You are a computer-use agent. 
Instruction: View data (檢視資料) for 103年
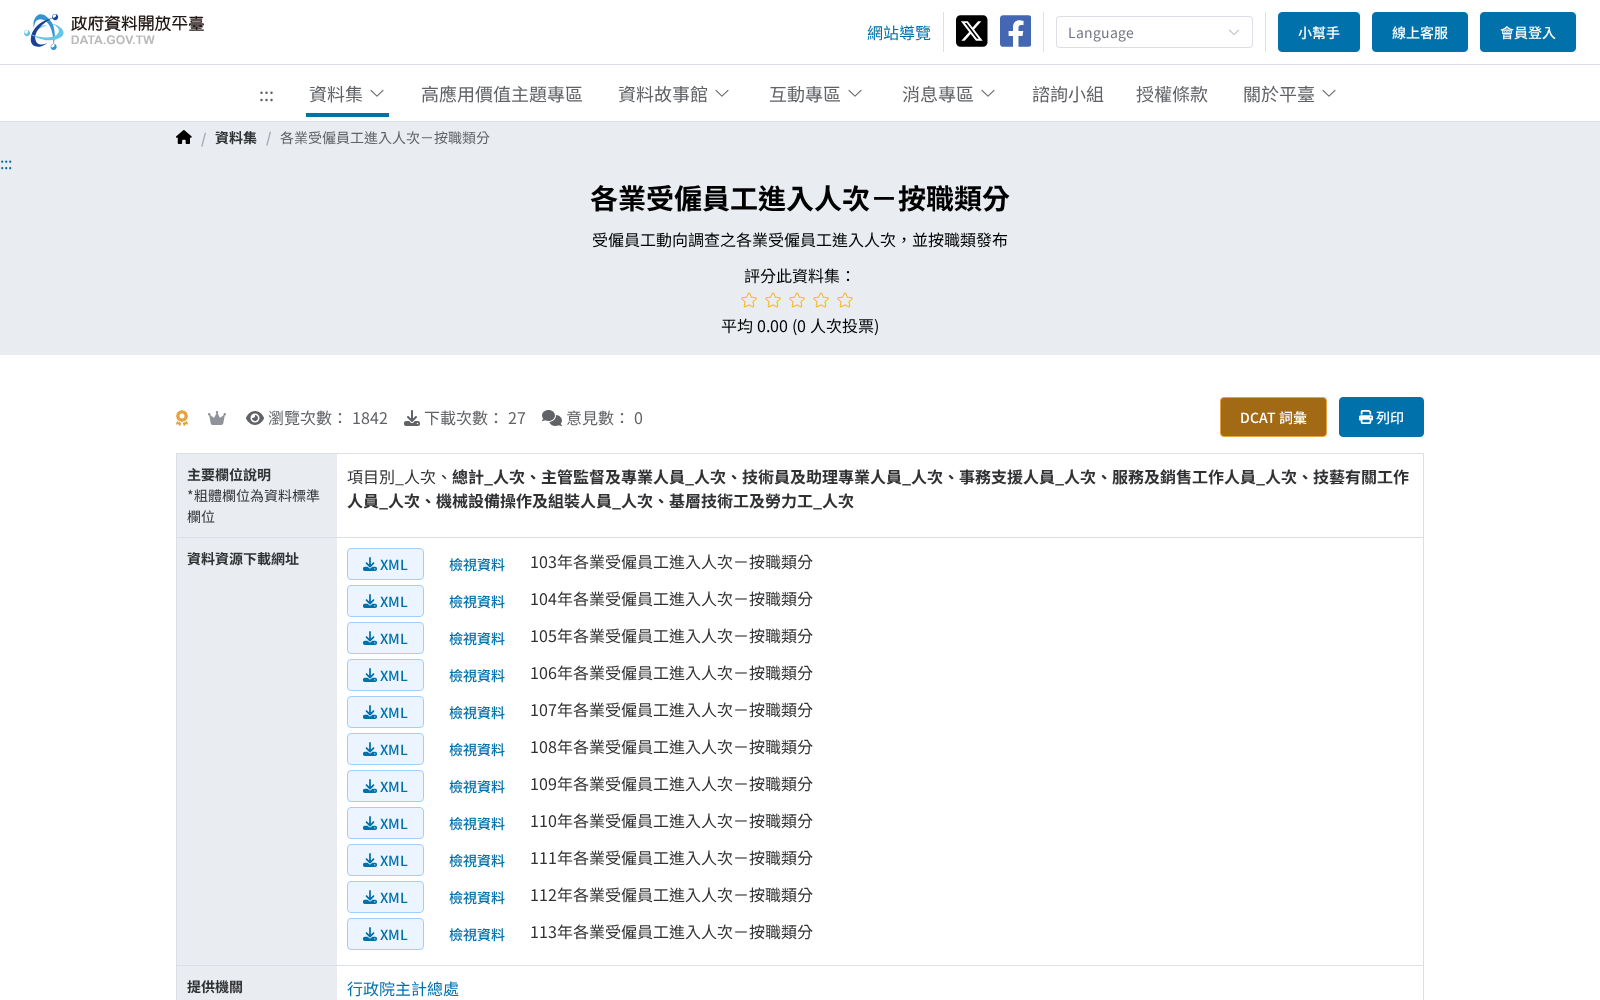[477, 565]
